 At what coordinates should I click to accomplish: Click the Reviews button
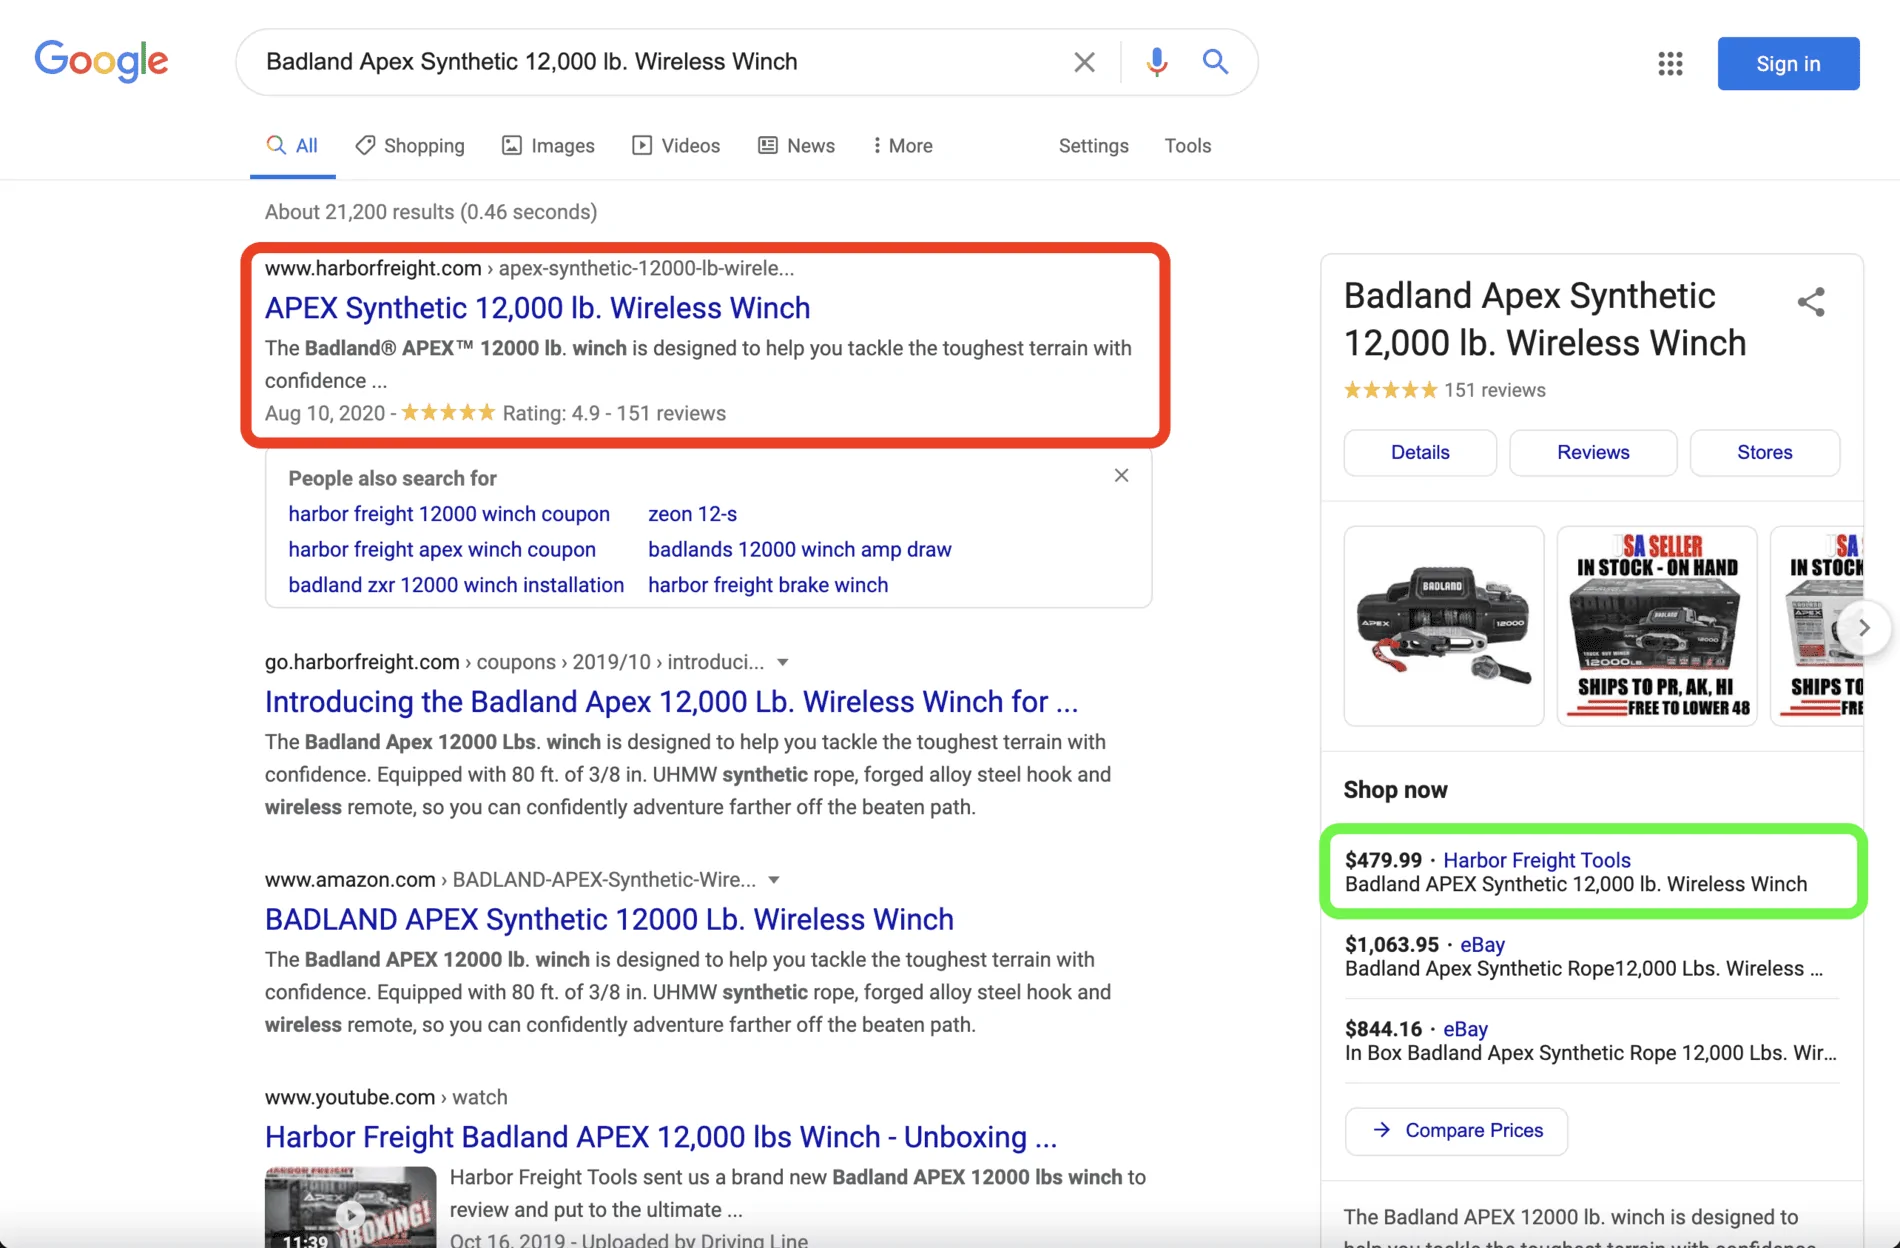[x=1593, y=452]
